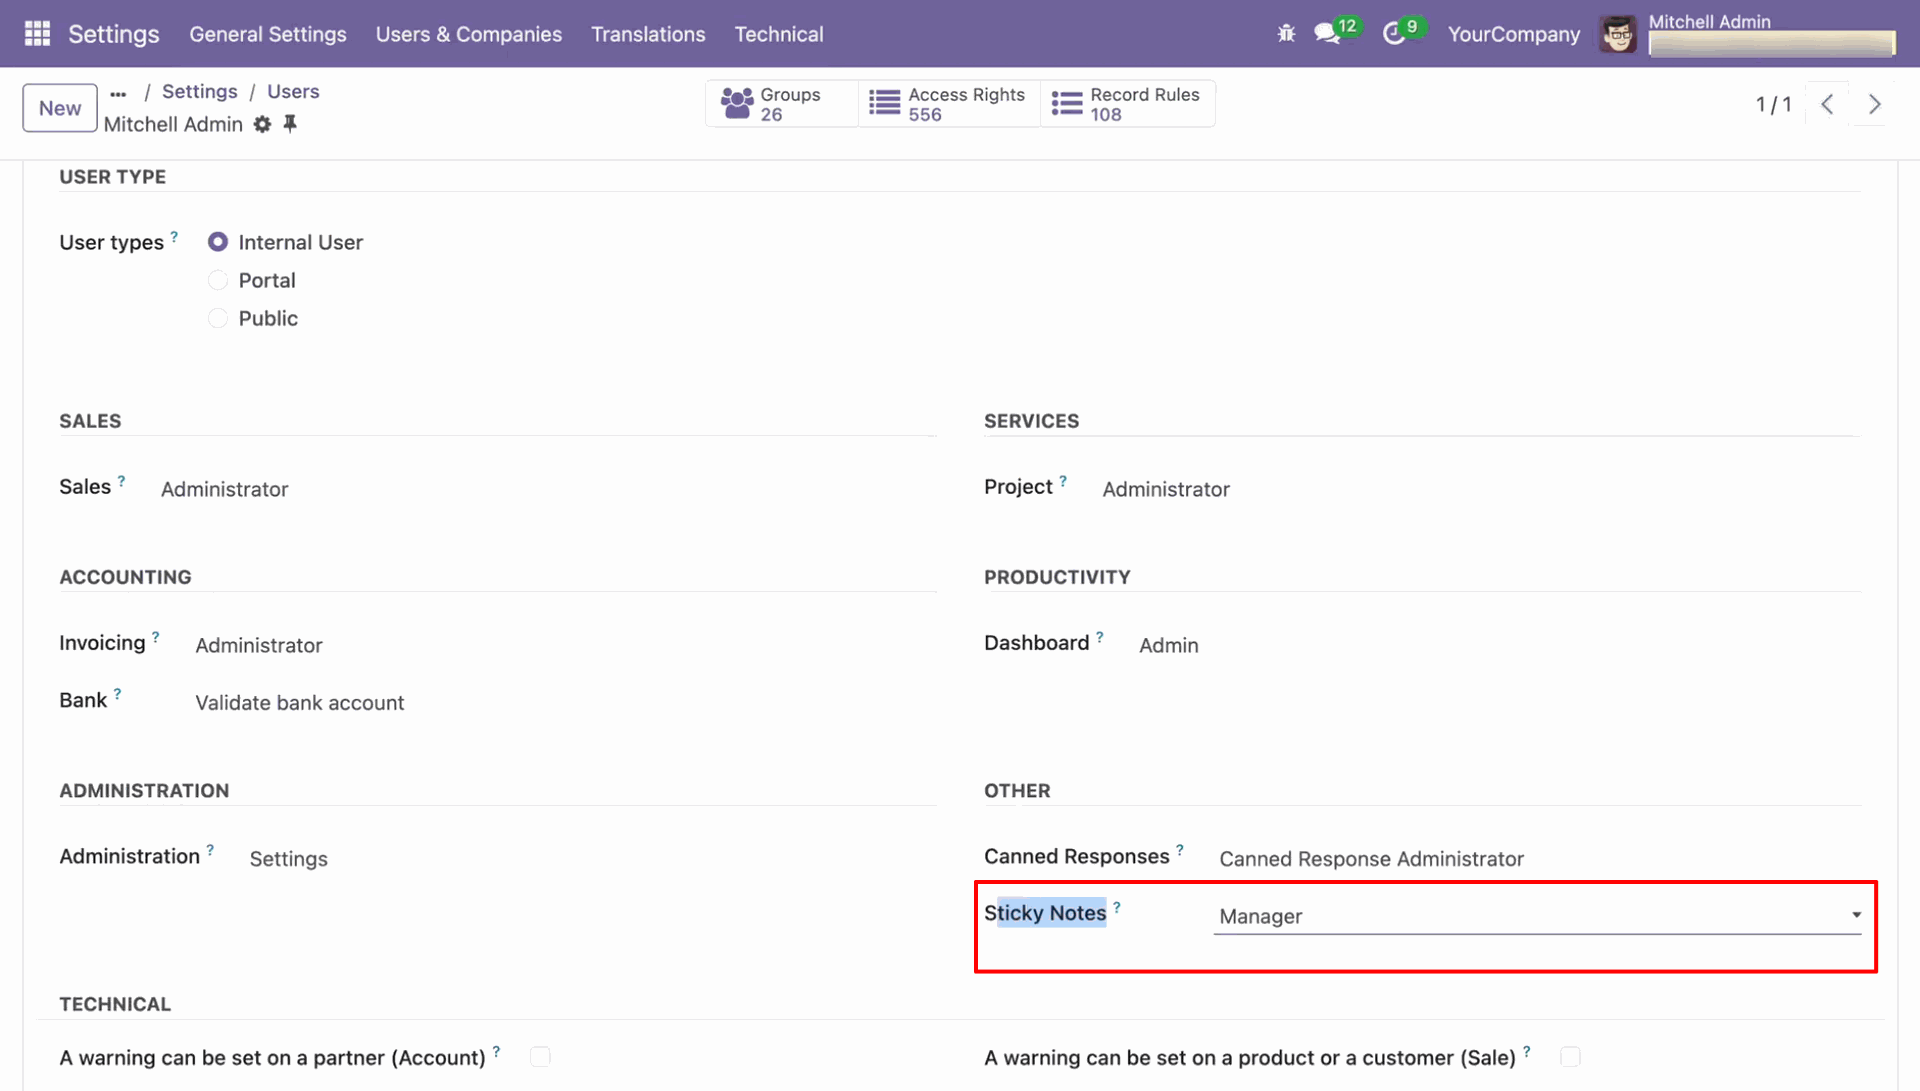Screen dimensions: 1920x1091
Task: Open the Sales Administrator selection field
Action: [x=225, y=490]
